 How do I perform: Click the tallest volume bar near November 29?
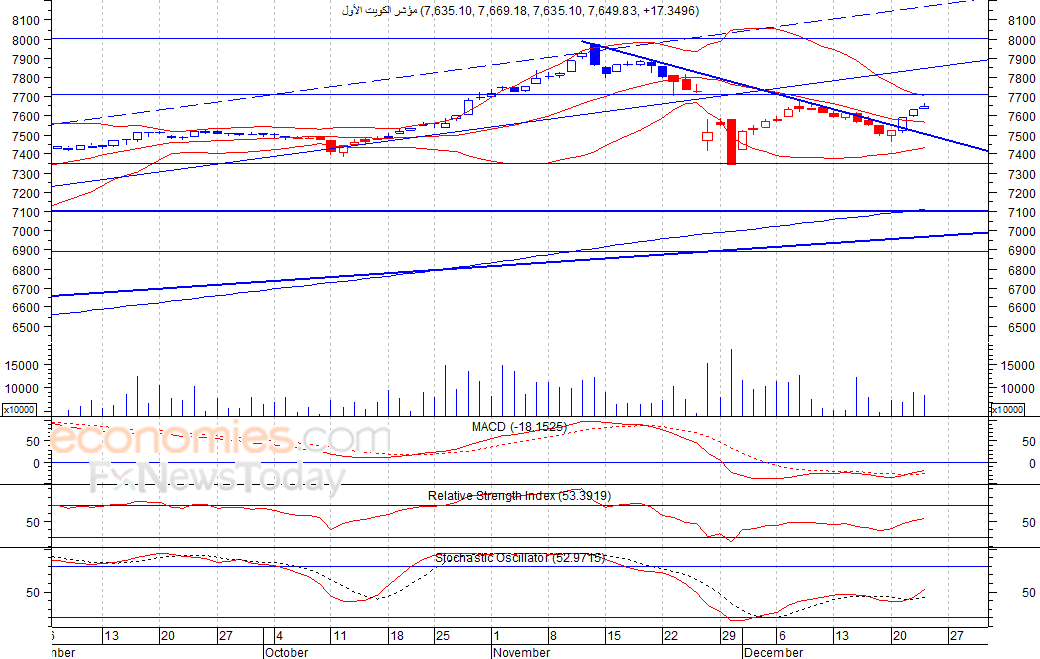(x=732, y=383)
